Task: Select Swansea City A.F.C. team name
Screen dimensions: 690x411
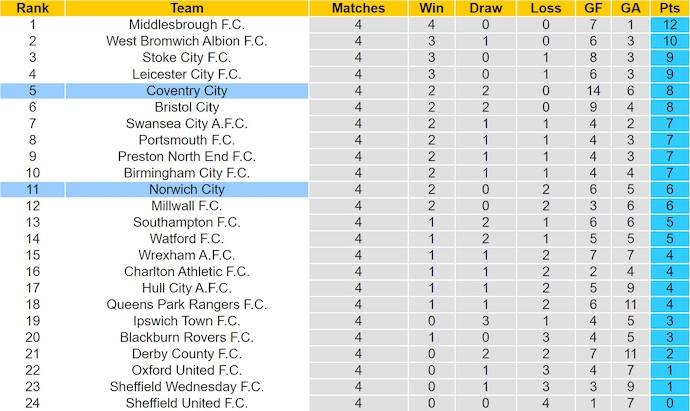Action: point(187,123)
